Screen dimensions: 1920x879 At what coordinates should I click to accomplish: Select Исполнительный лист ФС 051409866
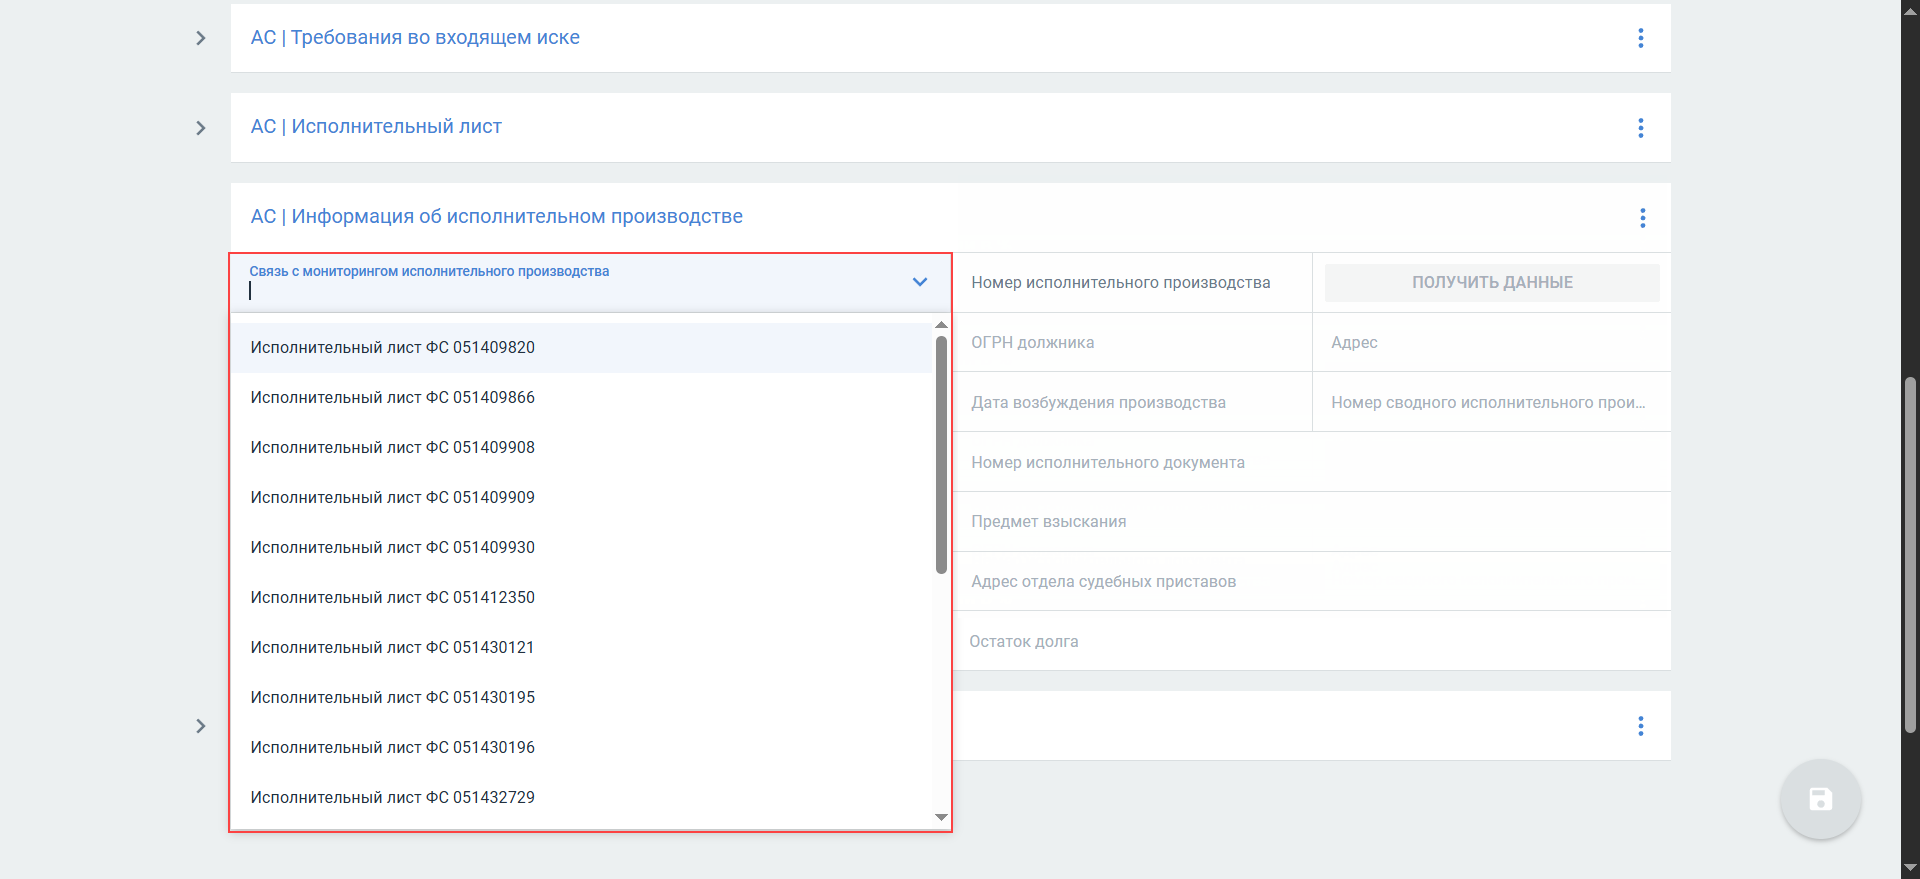392,398
